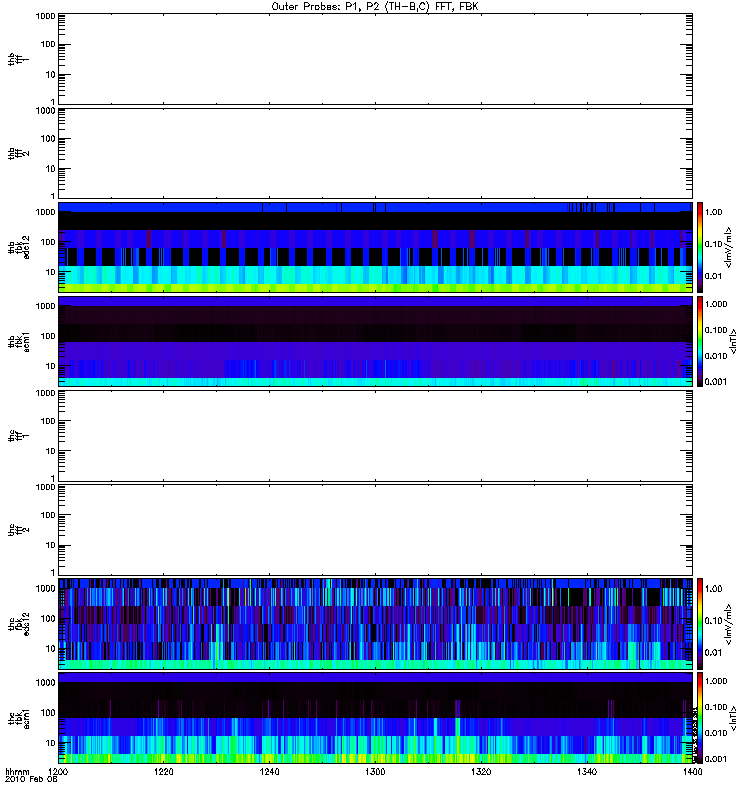The width and height of the screenshot is (750, 800).
Task: Click the 1400 time tick label
Action: point(692,772)
